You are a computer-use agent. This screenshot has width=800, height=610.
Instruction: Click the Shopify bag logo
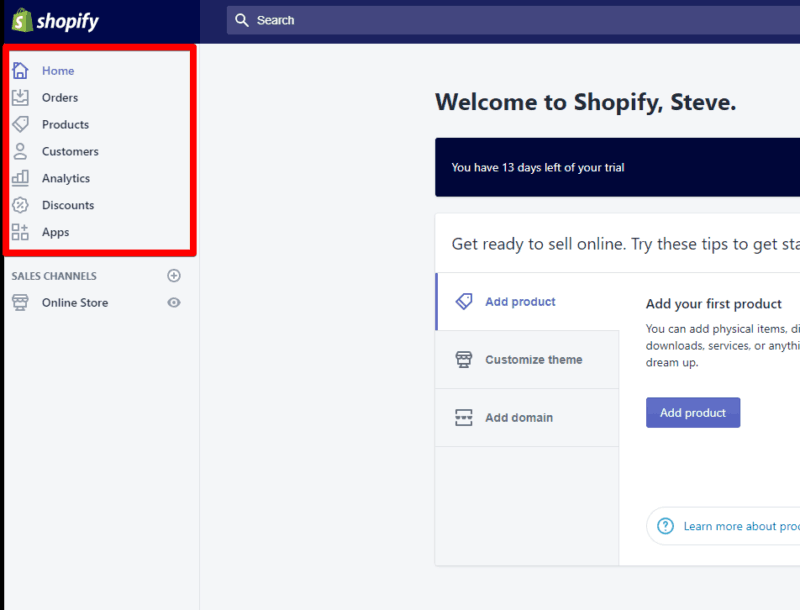click(x=22, y=20)
